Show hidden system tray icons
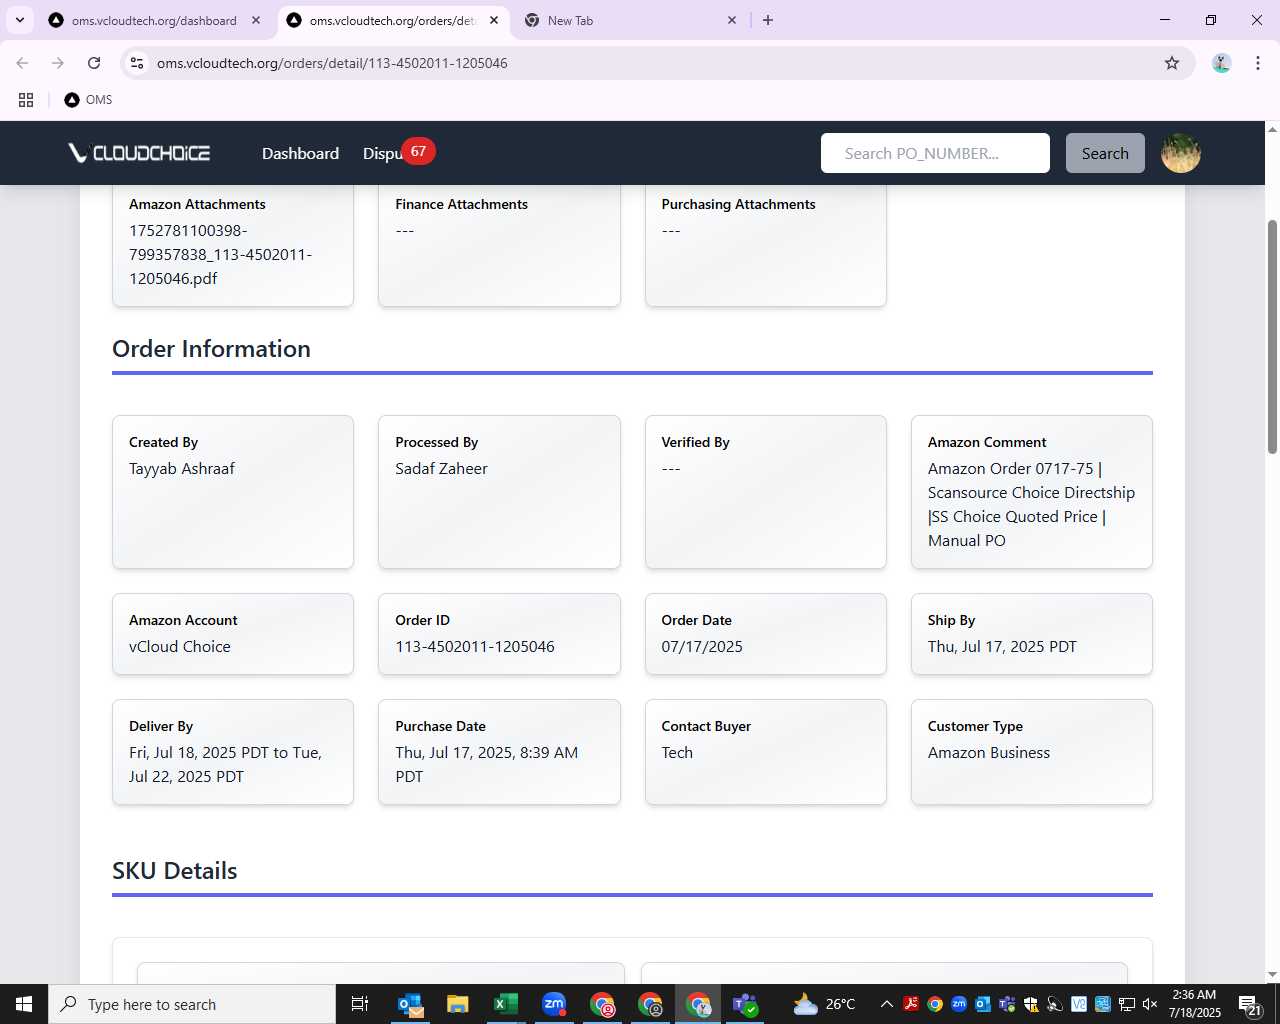 (x=886, y=1004)
